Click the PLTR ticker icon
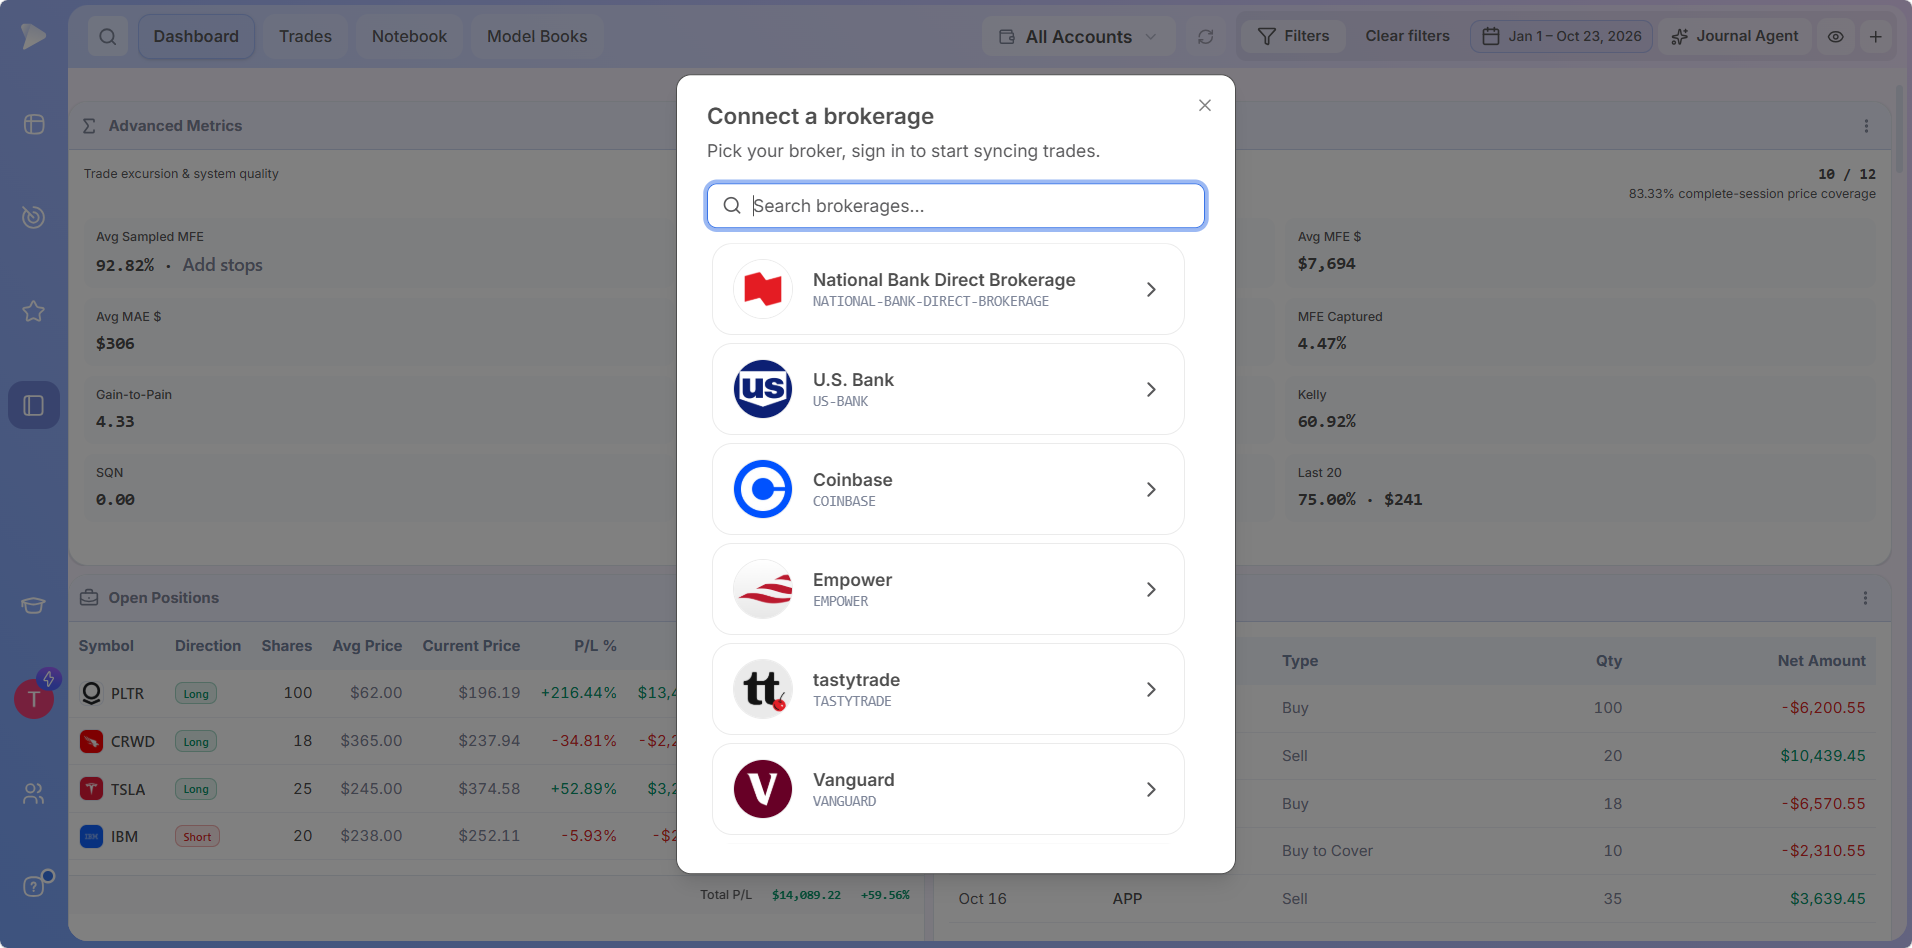The image size is (1912, 948). tap(91, 693)
